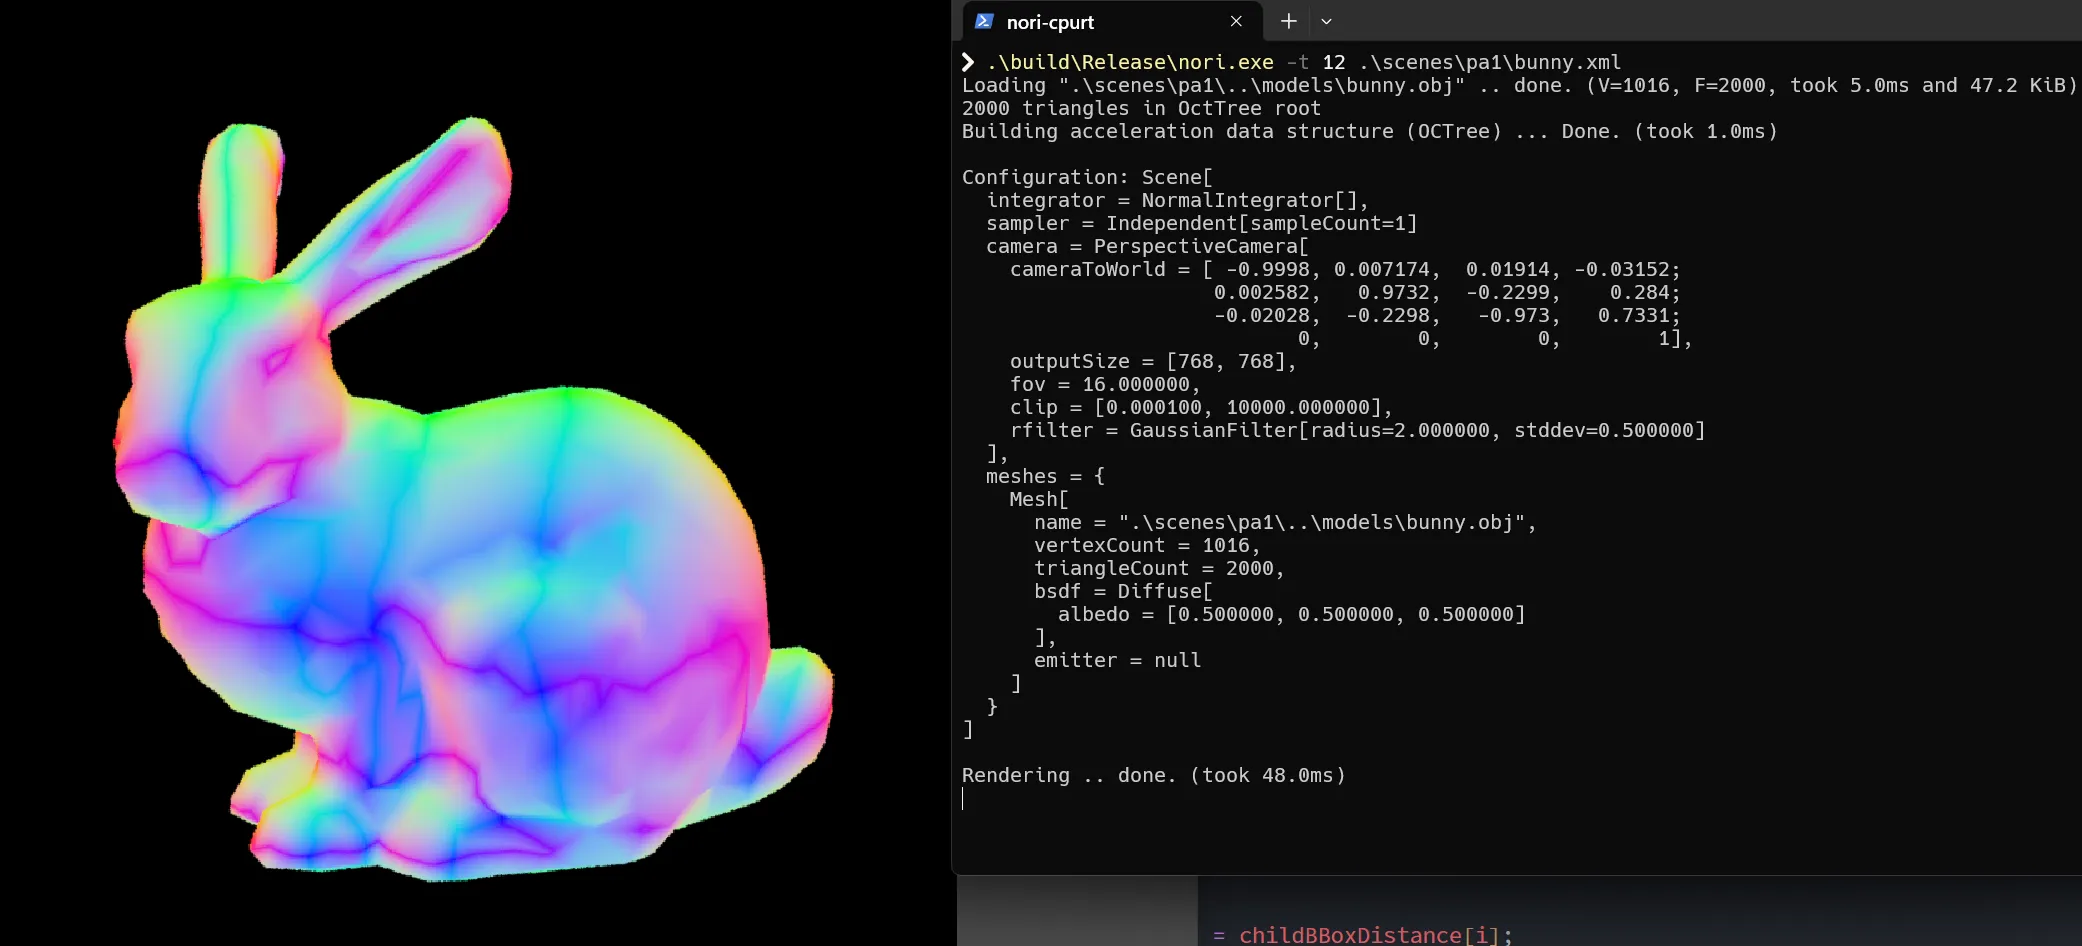
Task: Click the prompt chevron before the nori.exe command
Action: pos(968,62)
